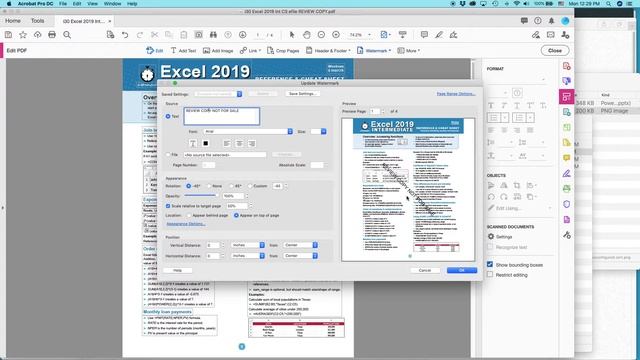Viewport: 640px width, 360px height.
Task: Select the 45° rotation radio button
Action: click(231, 186)
